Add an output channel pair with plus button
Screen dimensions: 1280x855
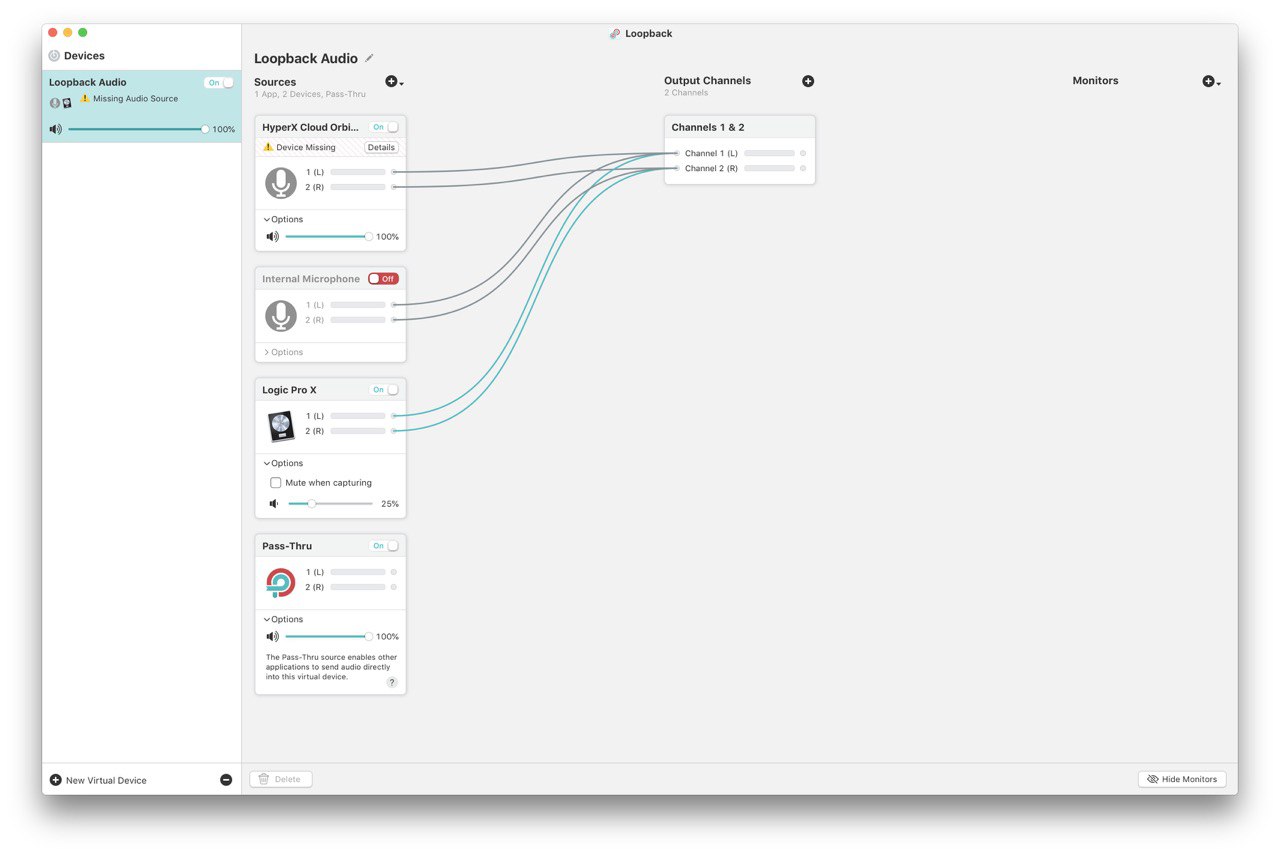point(808,81)
